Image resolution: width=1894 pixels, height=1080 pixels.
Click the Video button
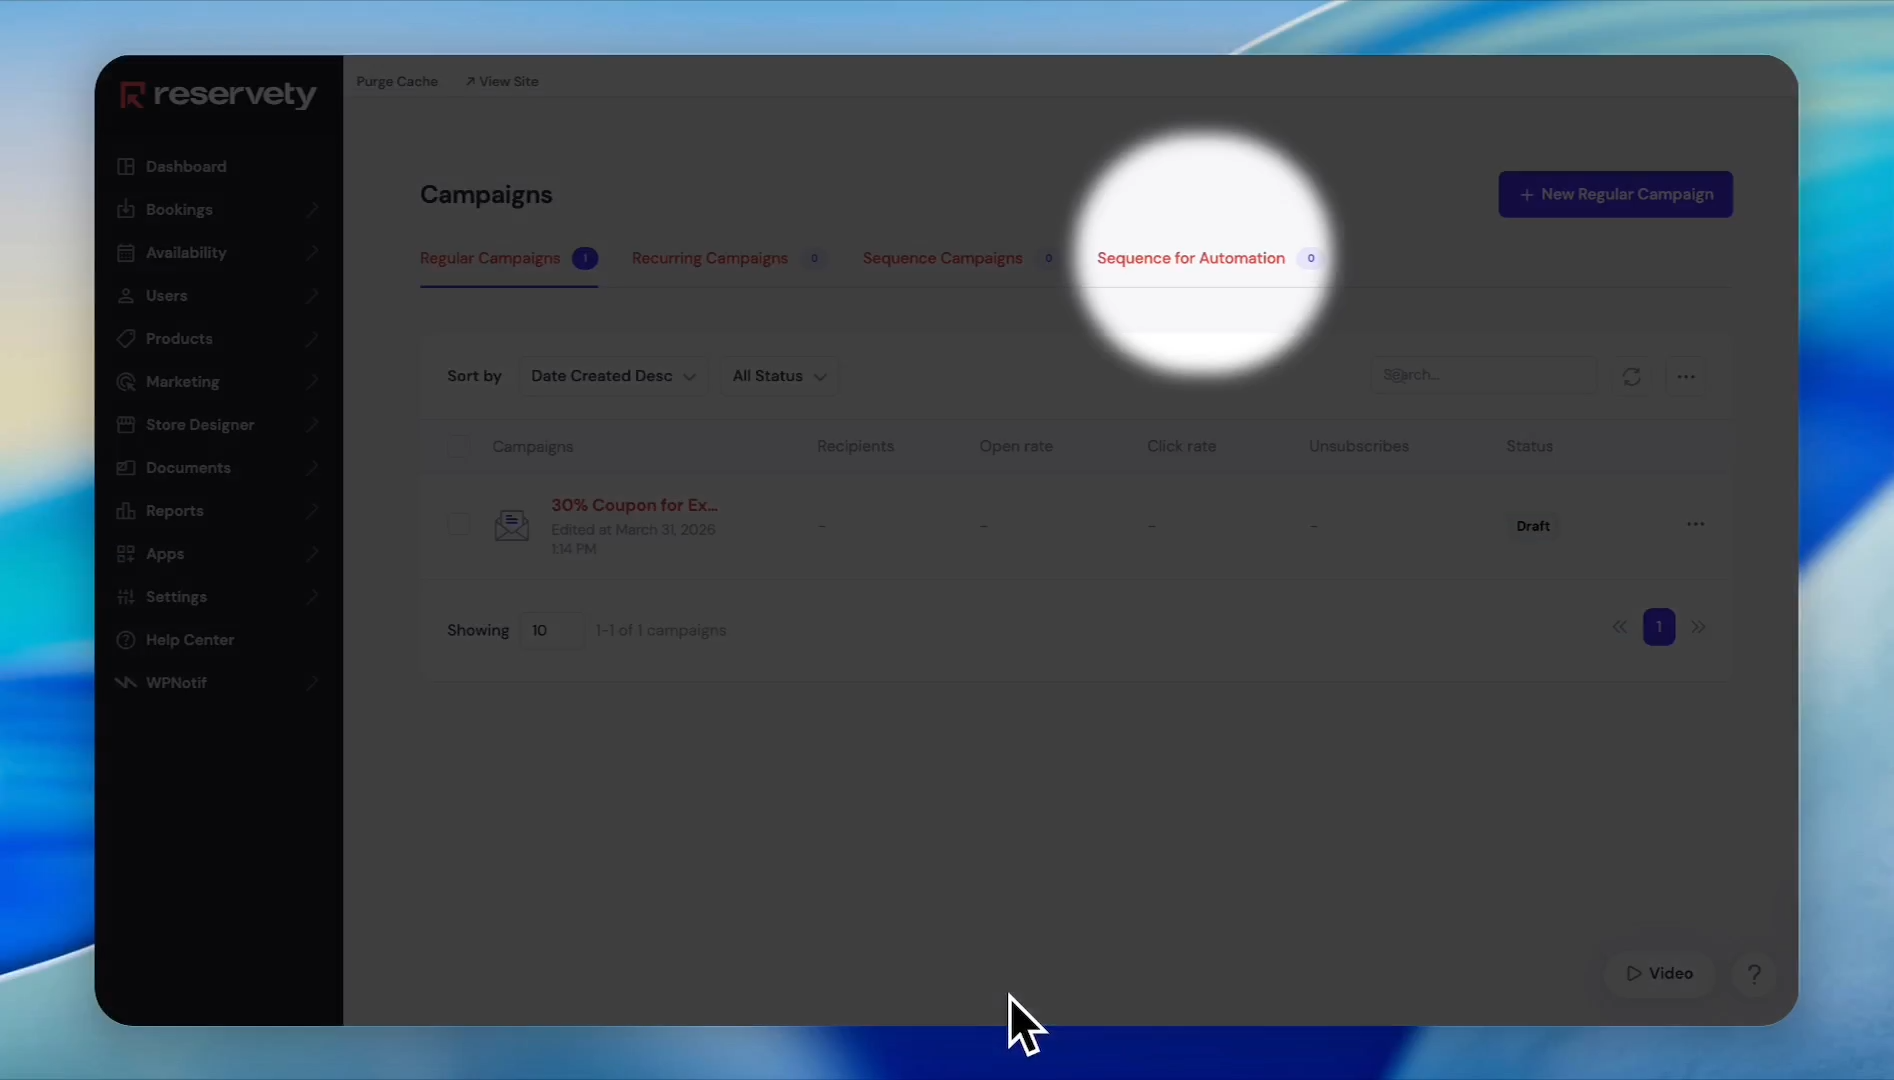coord(1659,973)
